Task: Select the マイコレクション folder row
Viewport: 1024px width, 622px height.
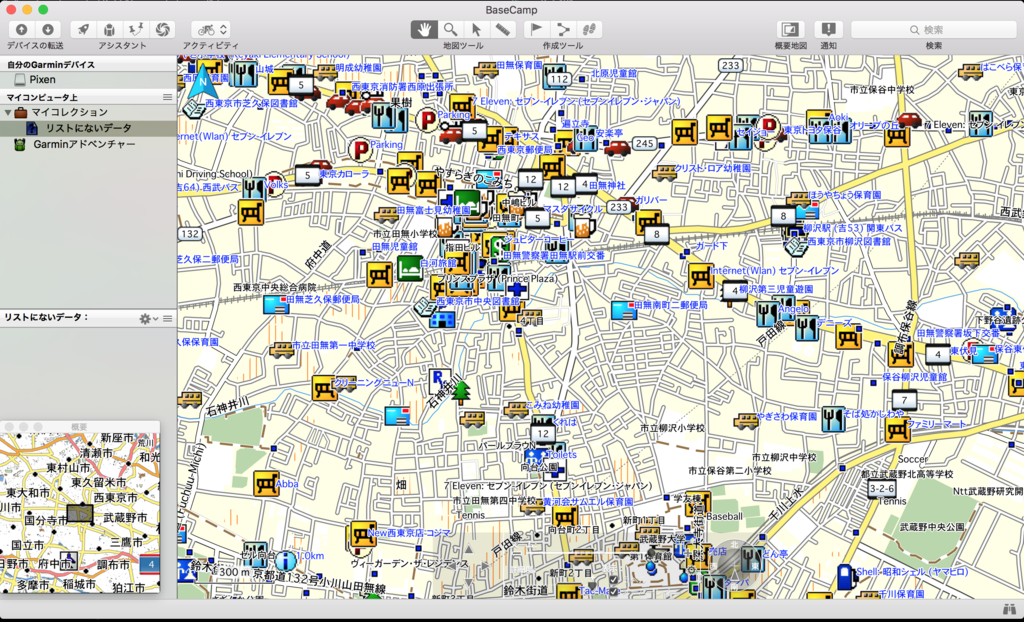Action: [88, 112]
